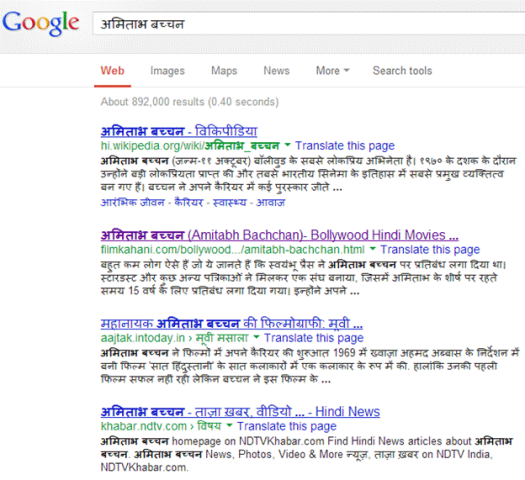Click the Google logo

point(41,23)
